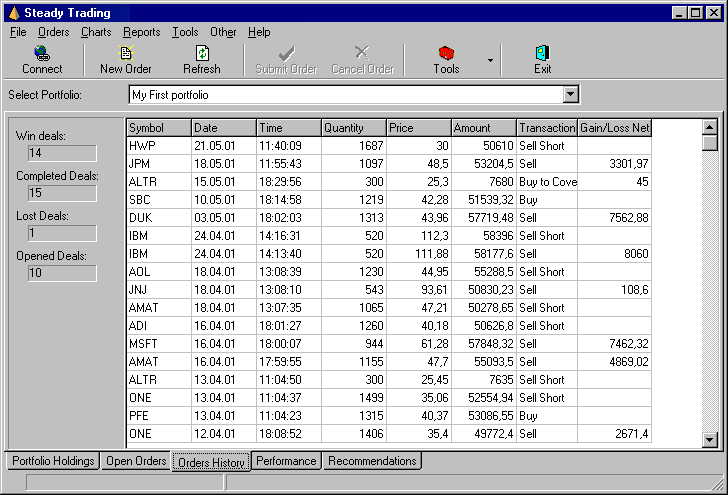Select the HWP row symbol
The image size is (728, 495).
point(159,146)
